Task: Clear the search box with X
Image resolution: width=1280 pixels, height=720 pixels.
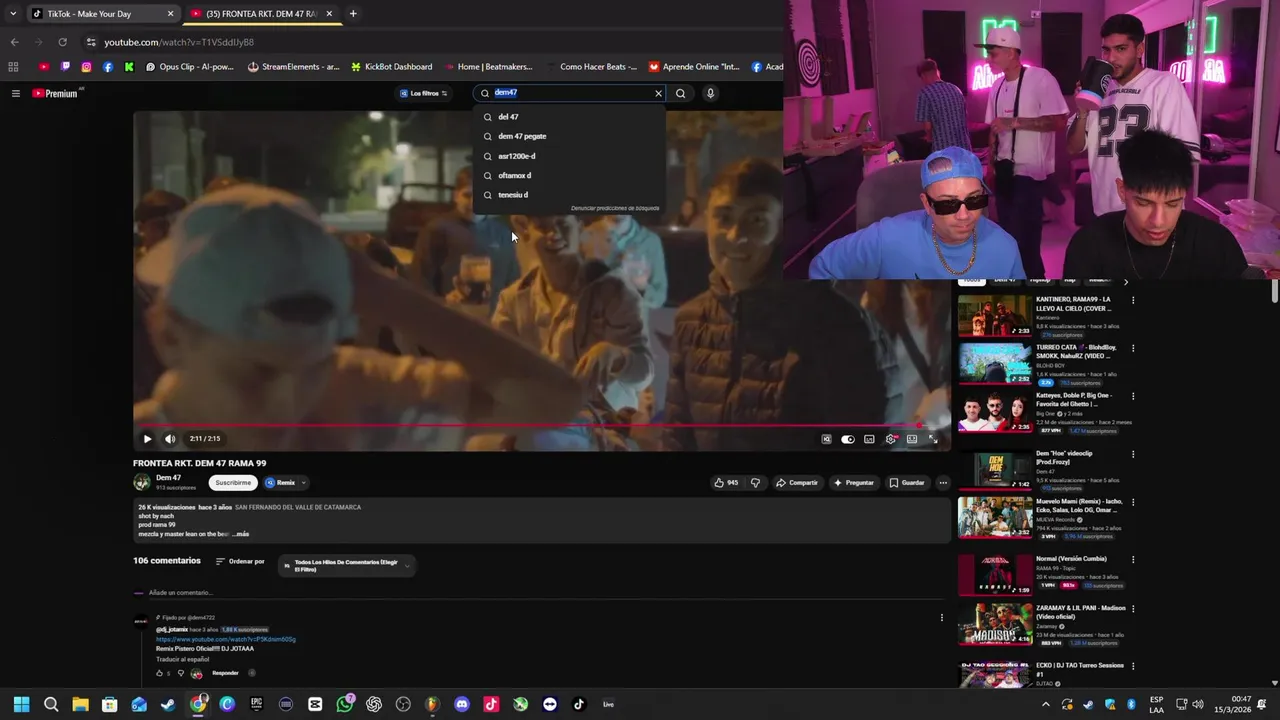Action: pos(658,93)
